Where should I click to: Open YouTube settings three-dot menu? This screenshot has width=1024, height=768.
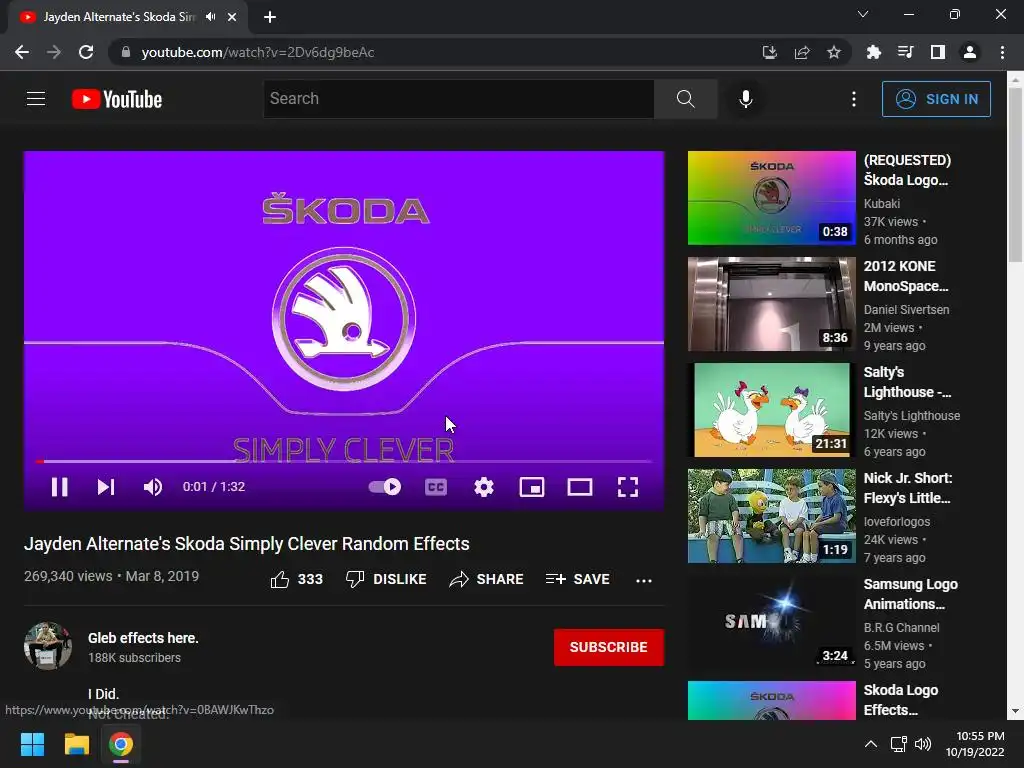coord(854,99)
